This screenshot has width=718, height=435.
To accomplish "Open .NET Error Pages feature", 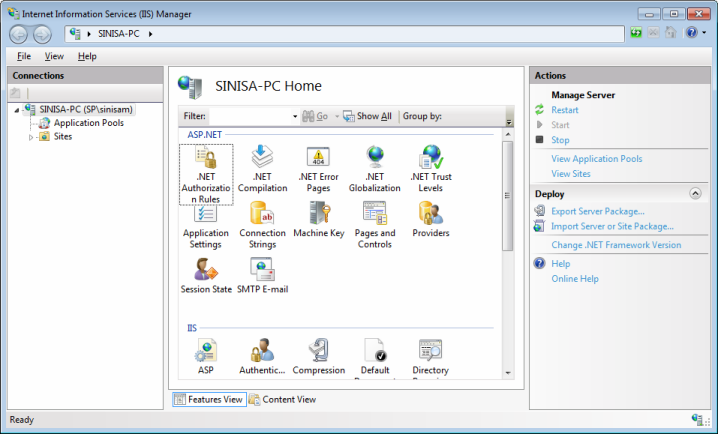I will tap(318, 169).
